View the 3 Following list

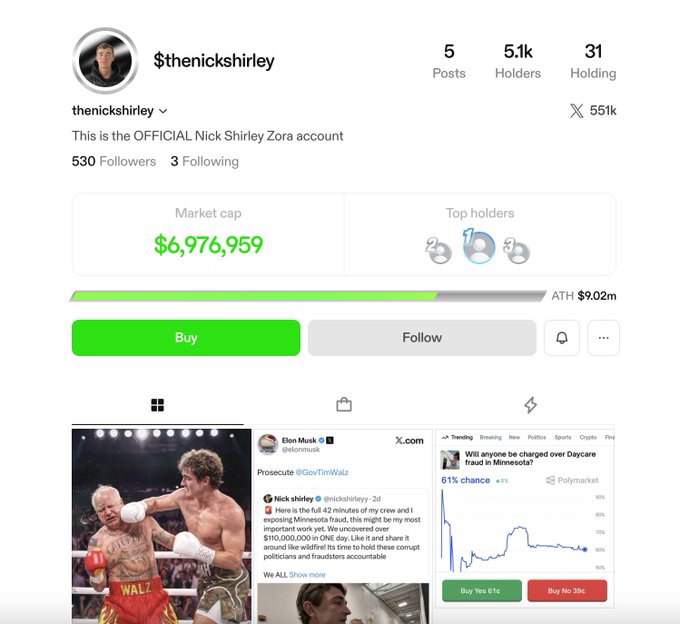205,161
